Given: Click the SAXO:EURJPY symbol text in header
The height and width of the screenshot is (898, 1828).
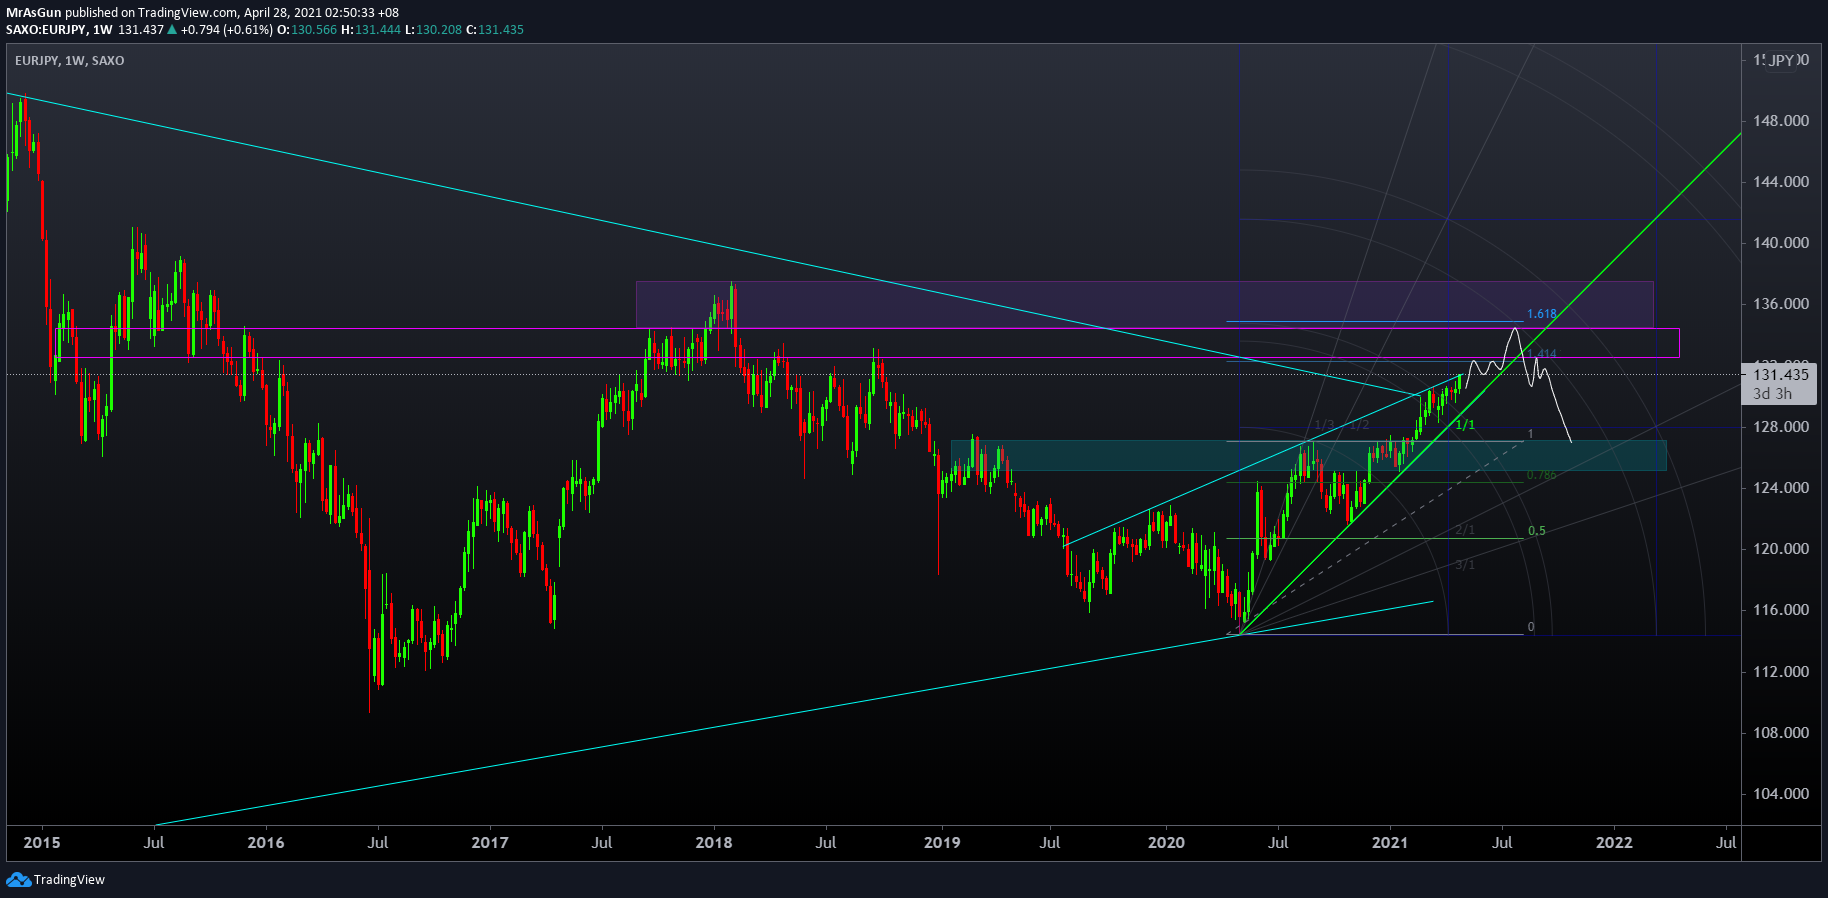Looking at the screenshot, I should click(45, 30).
